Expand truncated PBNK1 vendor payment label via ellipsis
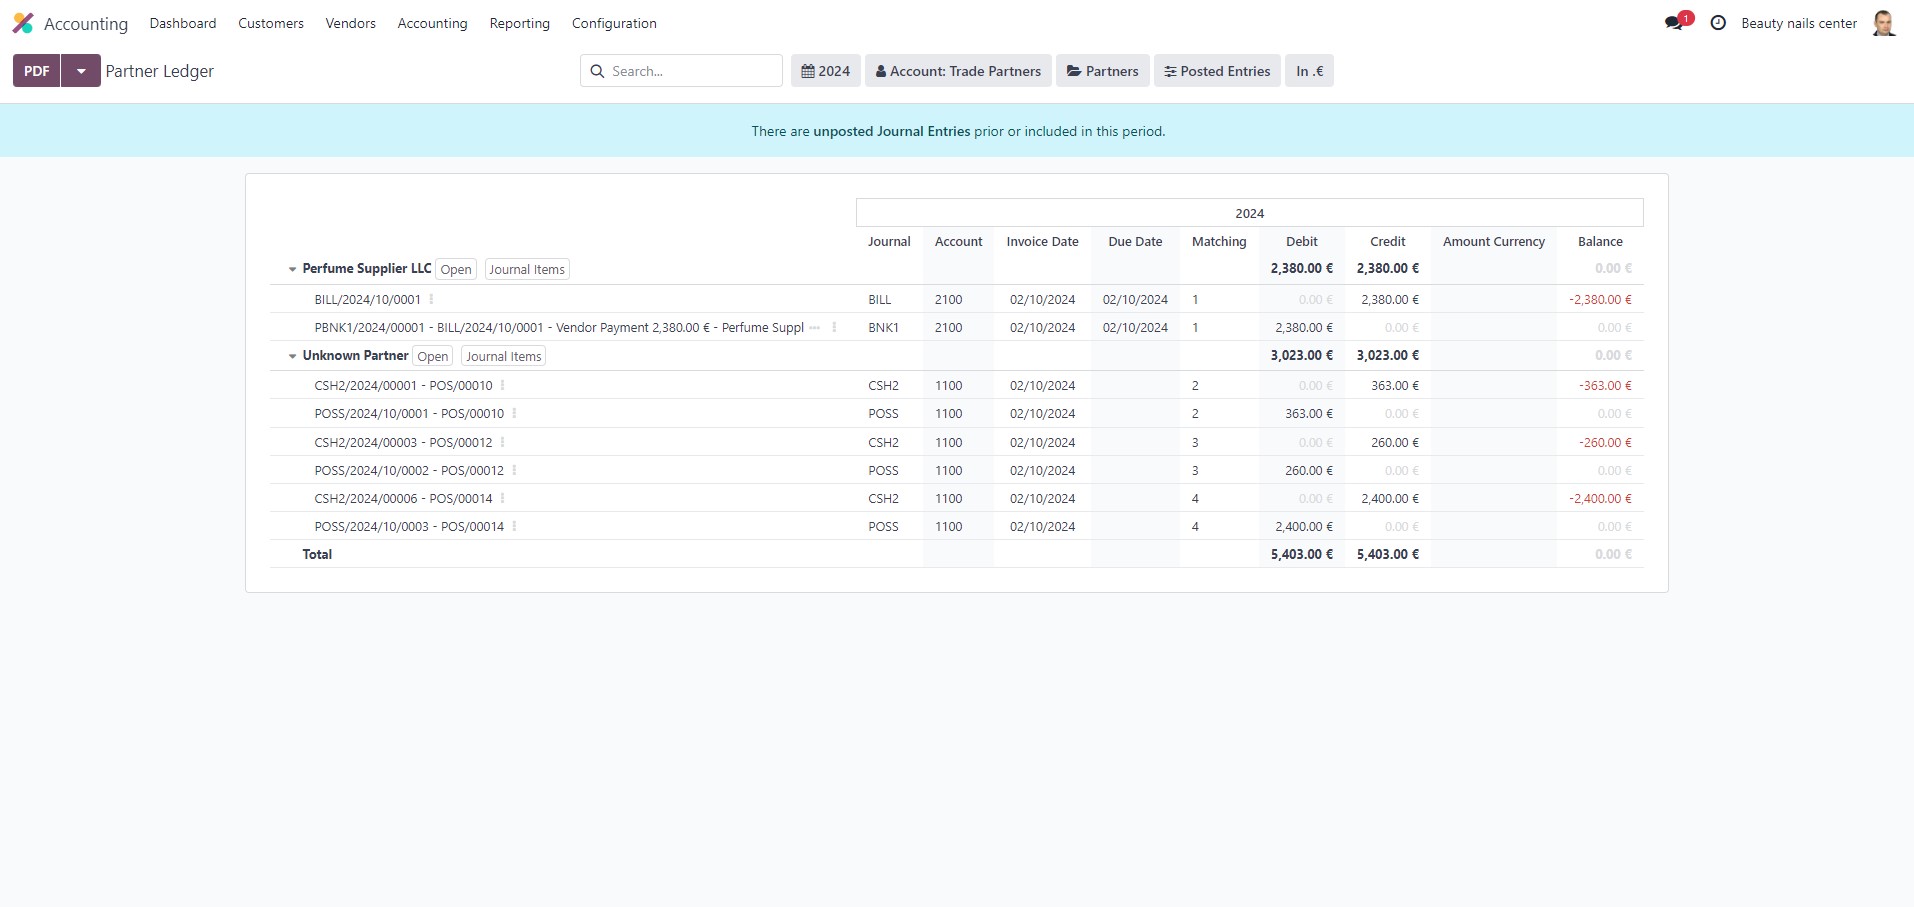Screen dimensions: 1914x907 pos(815,327)
